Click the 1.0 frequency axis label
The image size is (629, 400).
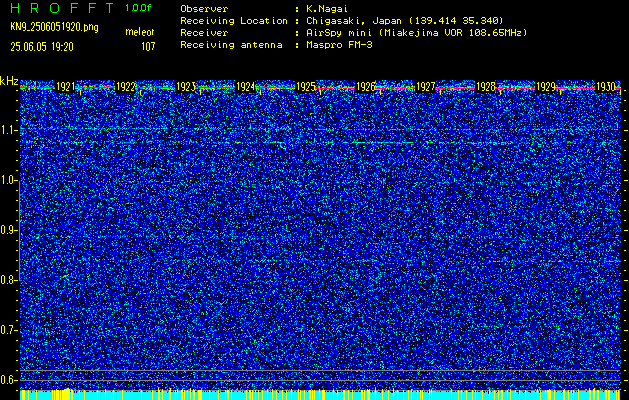coord(8,181)
